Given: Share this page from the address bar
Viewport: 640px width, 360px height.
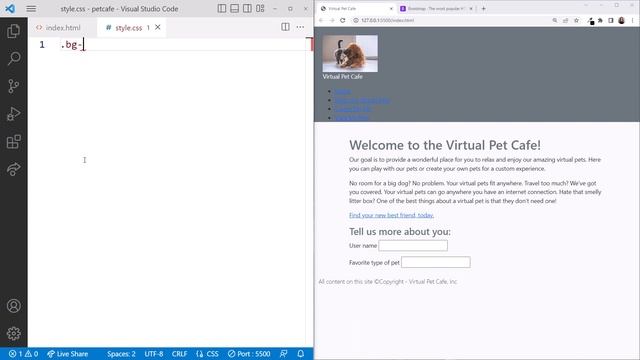Looking at the screenshot, I should coord(565,20).
